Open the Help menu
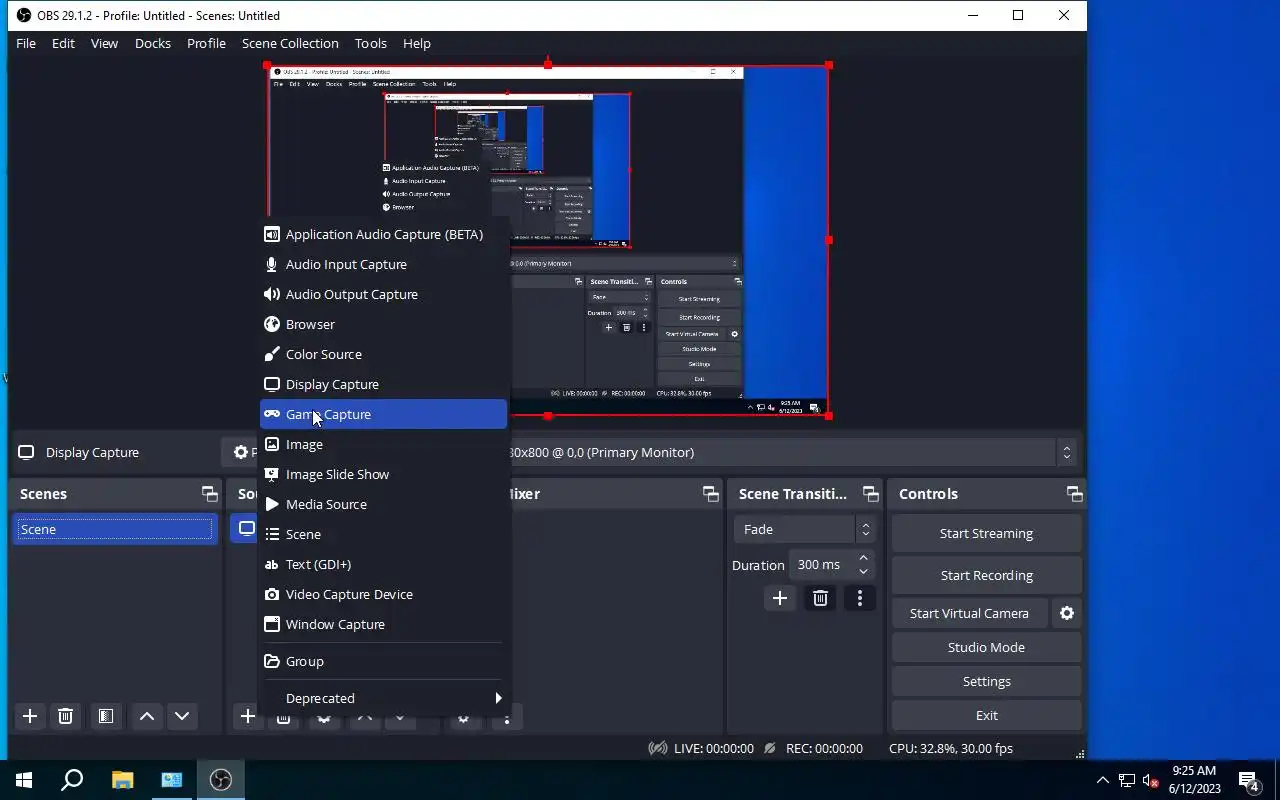 point(417,43)
